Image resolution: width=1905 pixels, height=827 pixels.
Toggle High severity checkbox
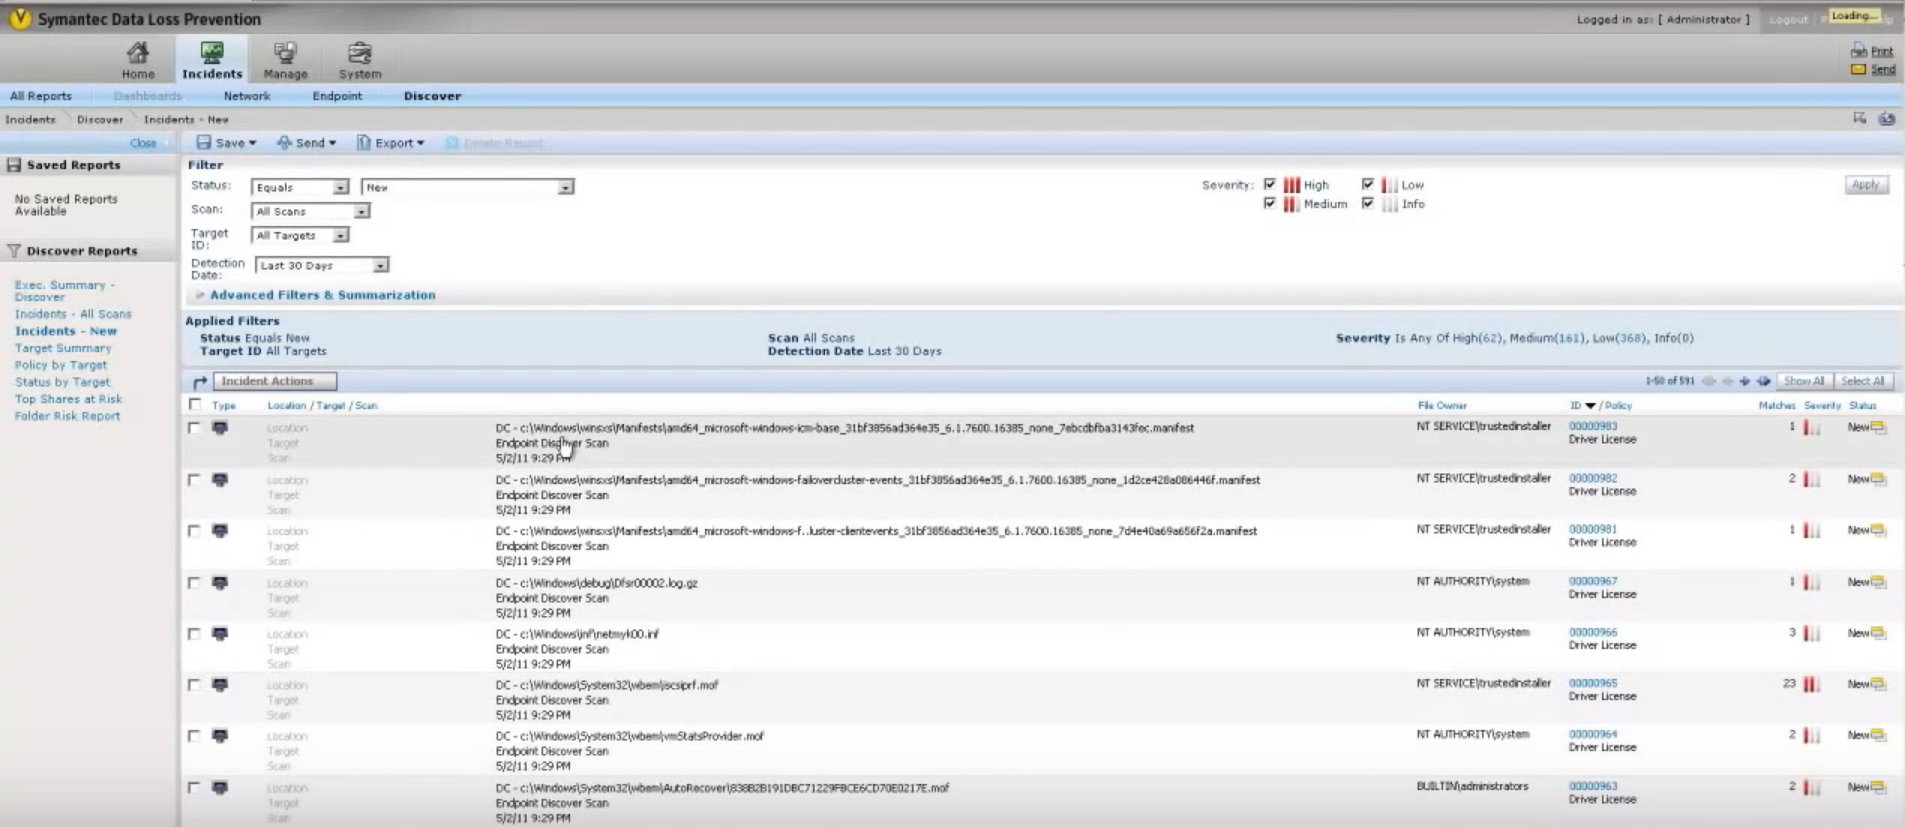[x=1270, y=184]
